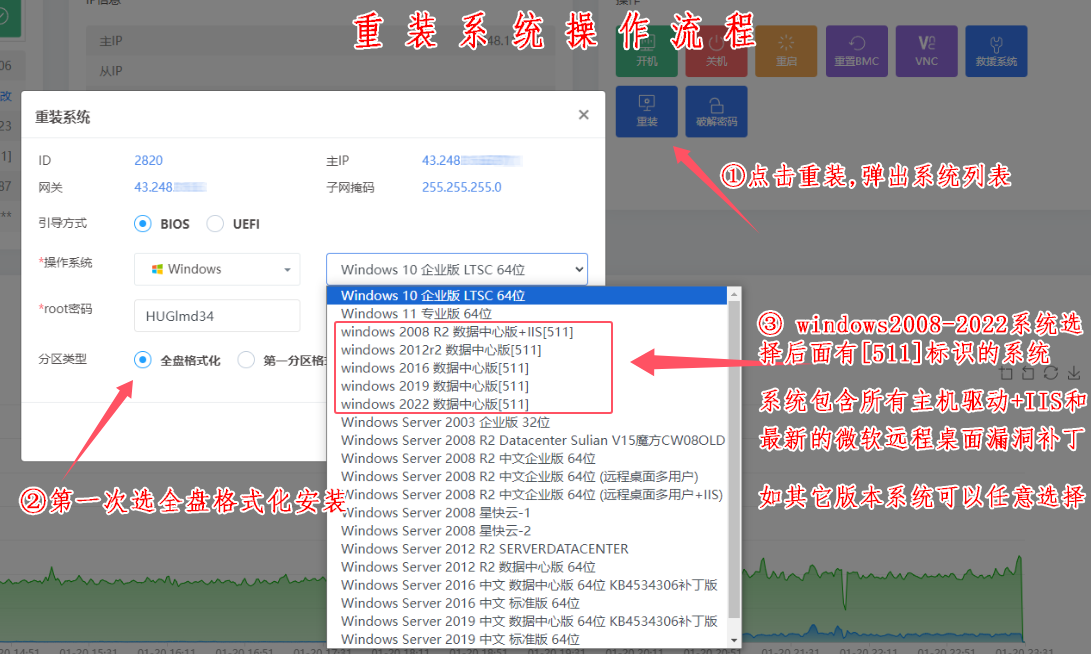Select Windows Server 2003 企业版 32位
The width and height of the screenshot is (1091, 654).
click(527, 422)
